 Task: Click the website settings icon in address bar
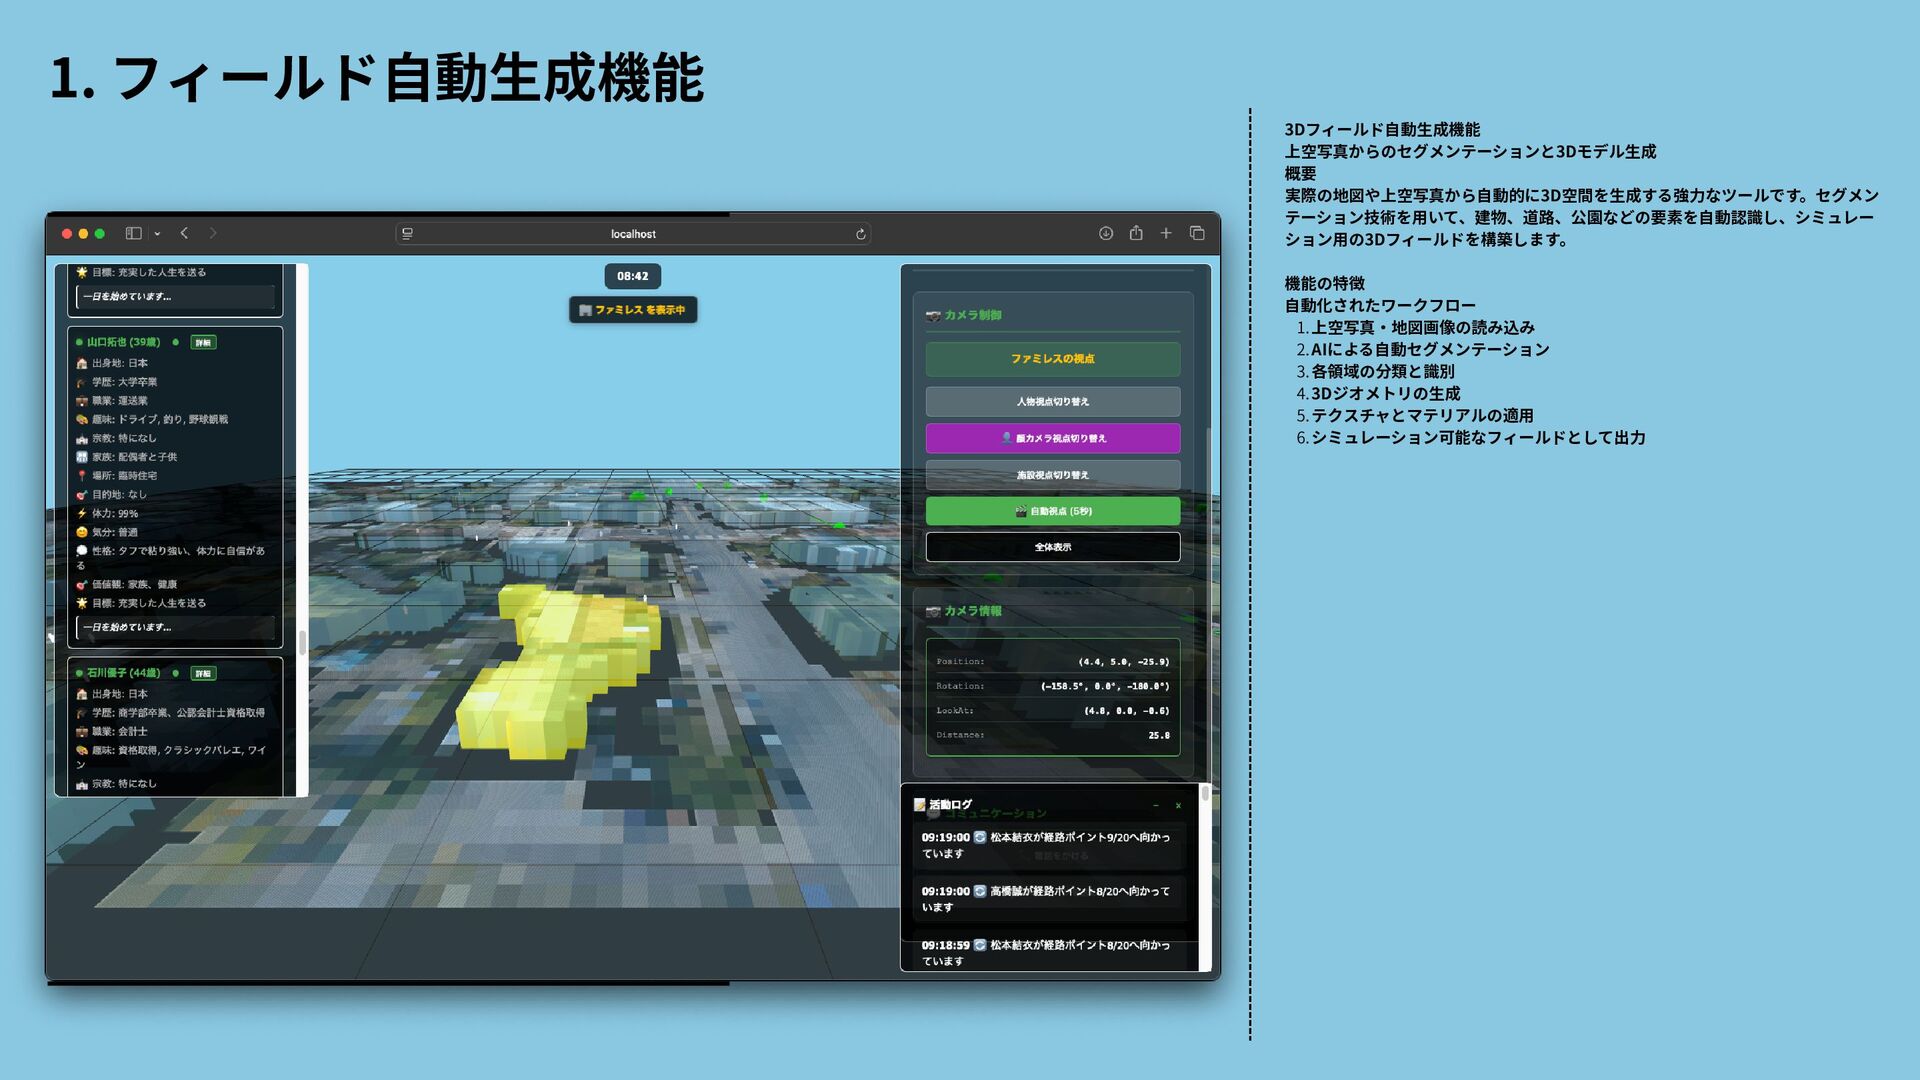(407, 234)
